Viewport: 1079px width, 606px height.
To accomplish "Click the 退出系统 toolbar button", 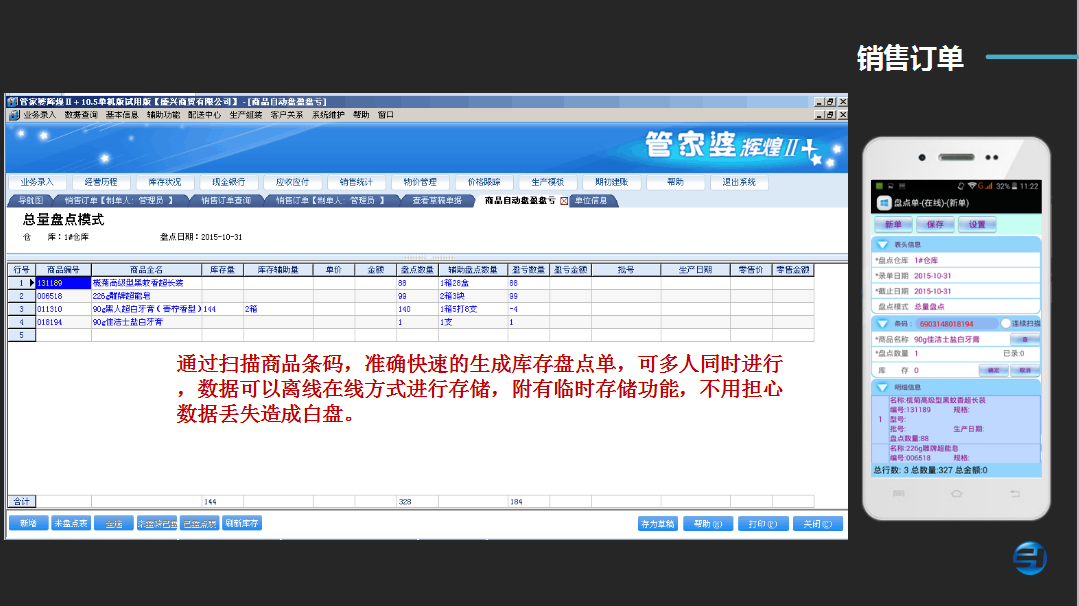I will pyautogui.click(x=739, y=182).
